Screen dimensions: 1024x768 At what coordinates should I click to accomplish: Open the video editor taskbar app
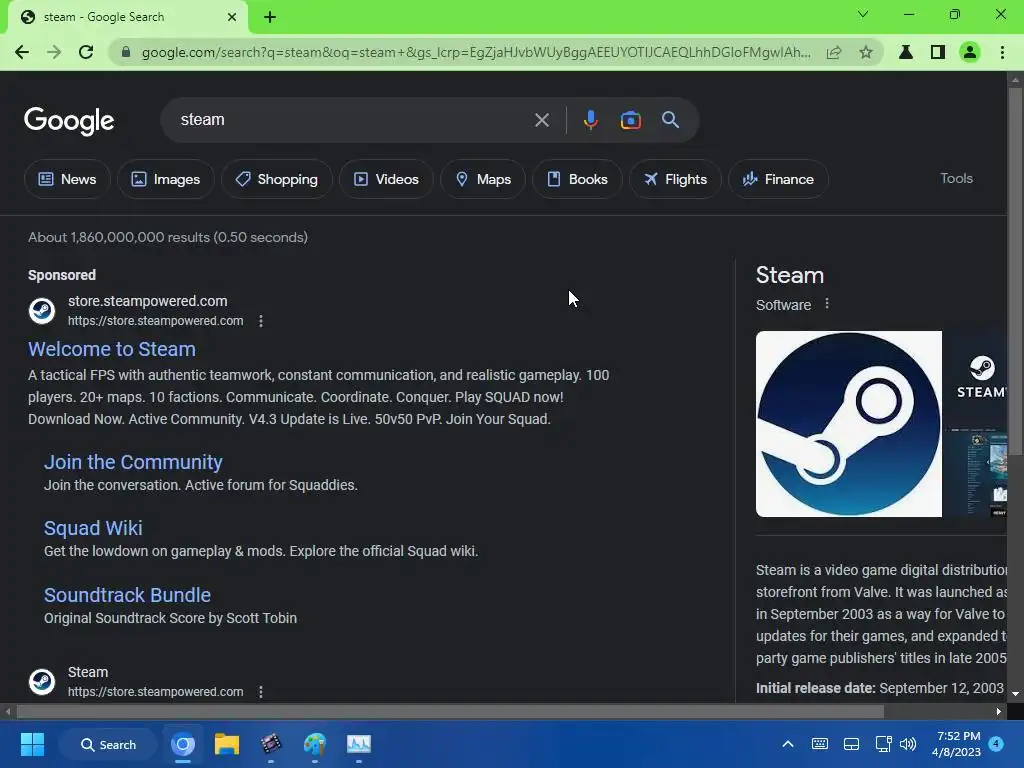click(270, 744)
